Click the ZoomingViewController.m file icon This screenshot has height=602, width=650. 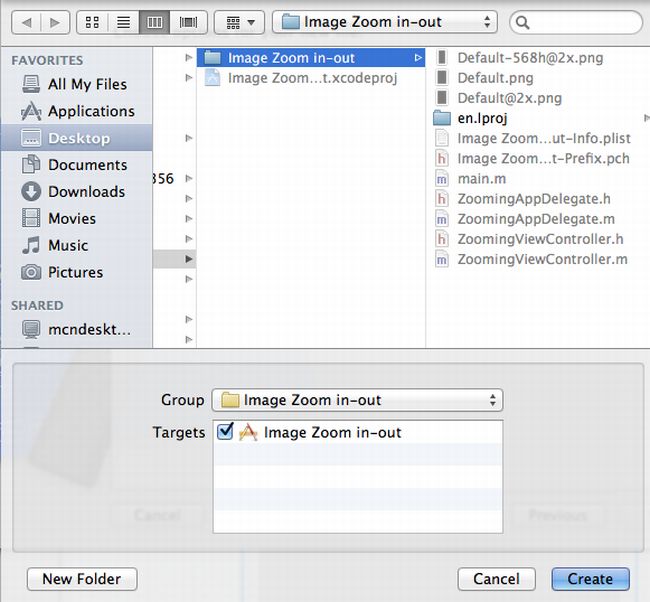442,259
